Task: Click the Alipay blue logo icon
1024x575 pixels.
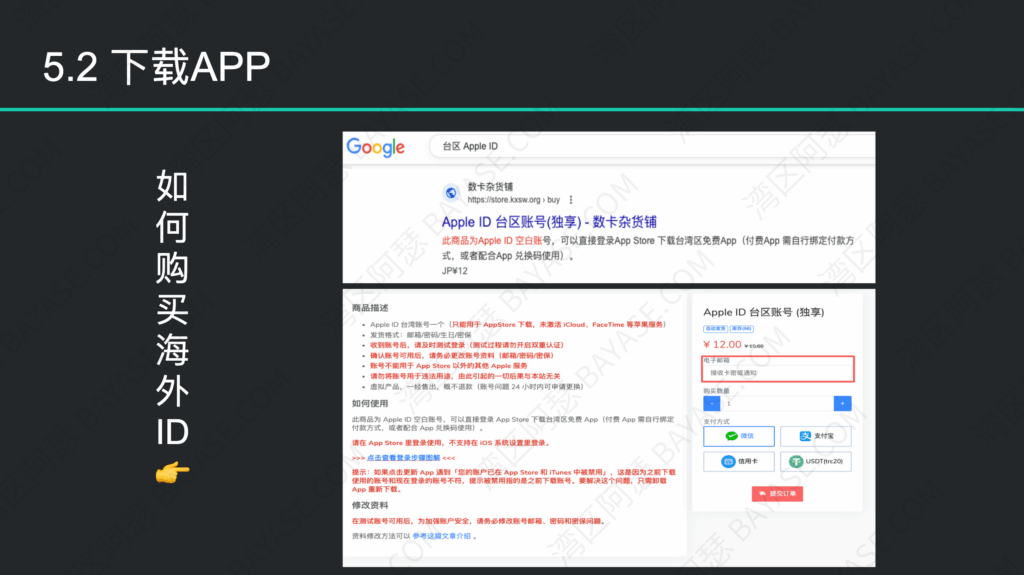Action: [x=804, y=436]
